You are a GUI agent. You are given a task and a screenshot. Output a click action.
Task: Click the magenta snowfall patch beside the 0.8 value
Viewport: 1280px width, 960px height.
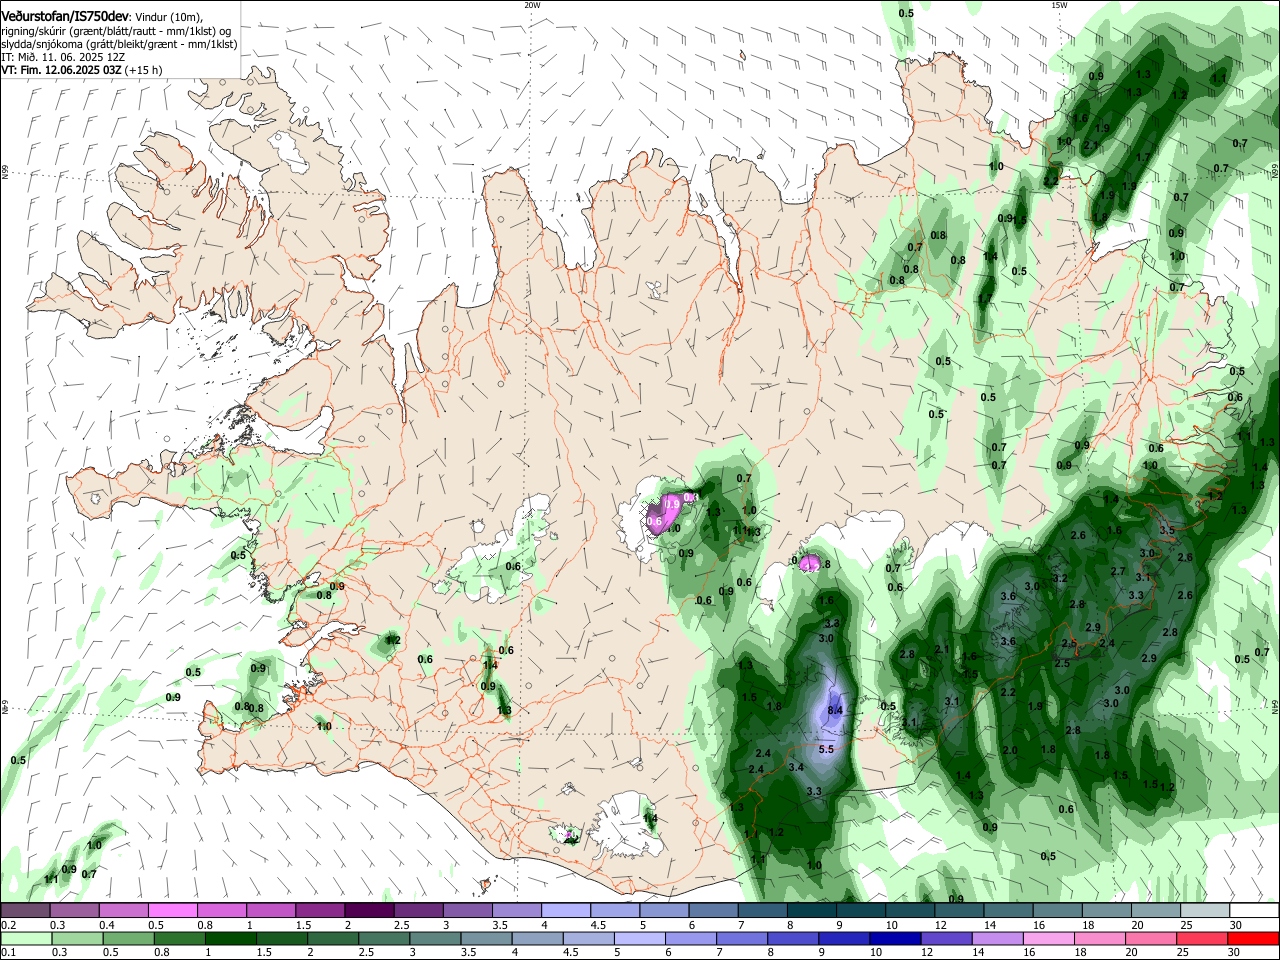810,564
